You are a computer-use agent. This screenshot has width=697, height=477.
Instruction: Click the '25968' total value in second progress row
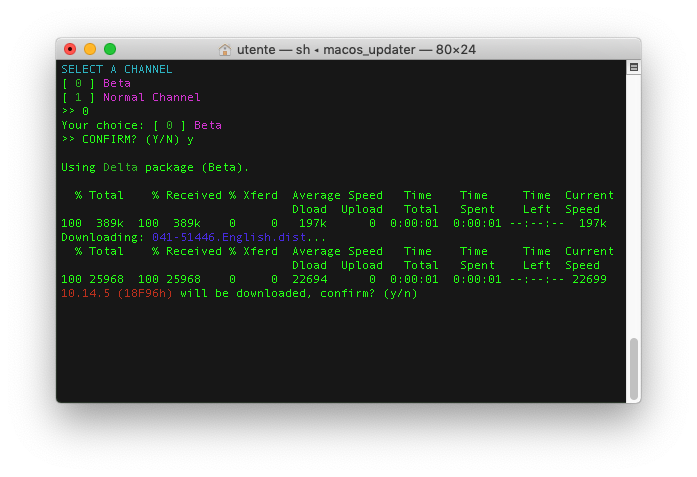[x=107, y=279]
